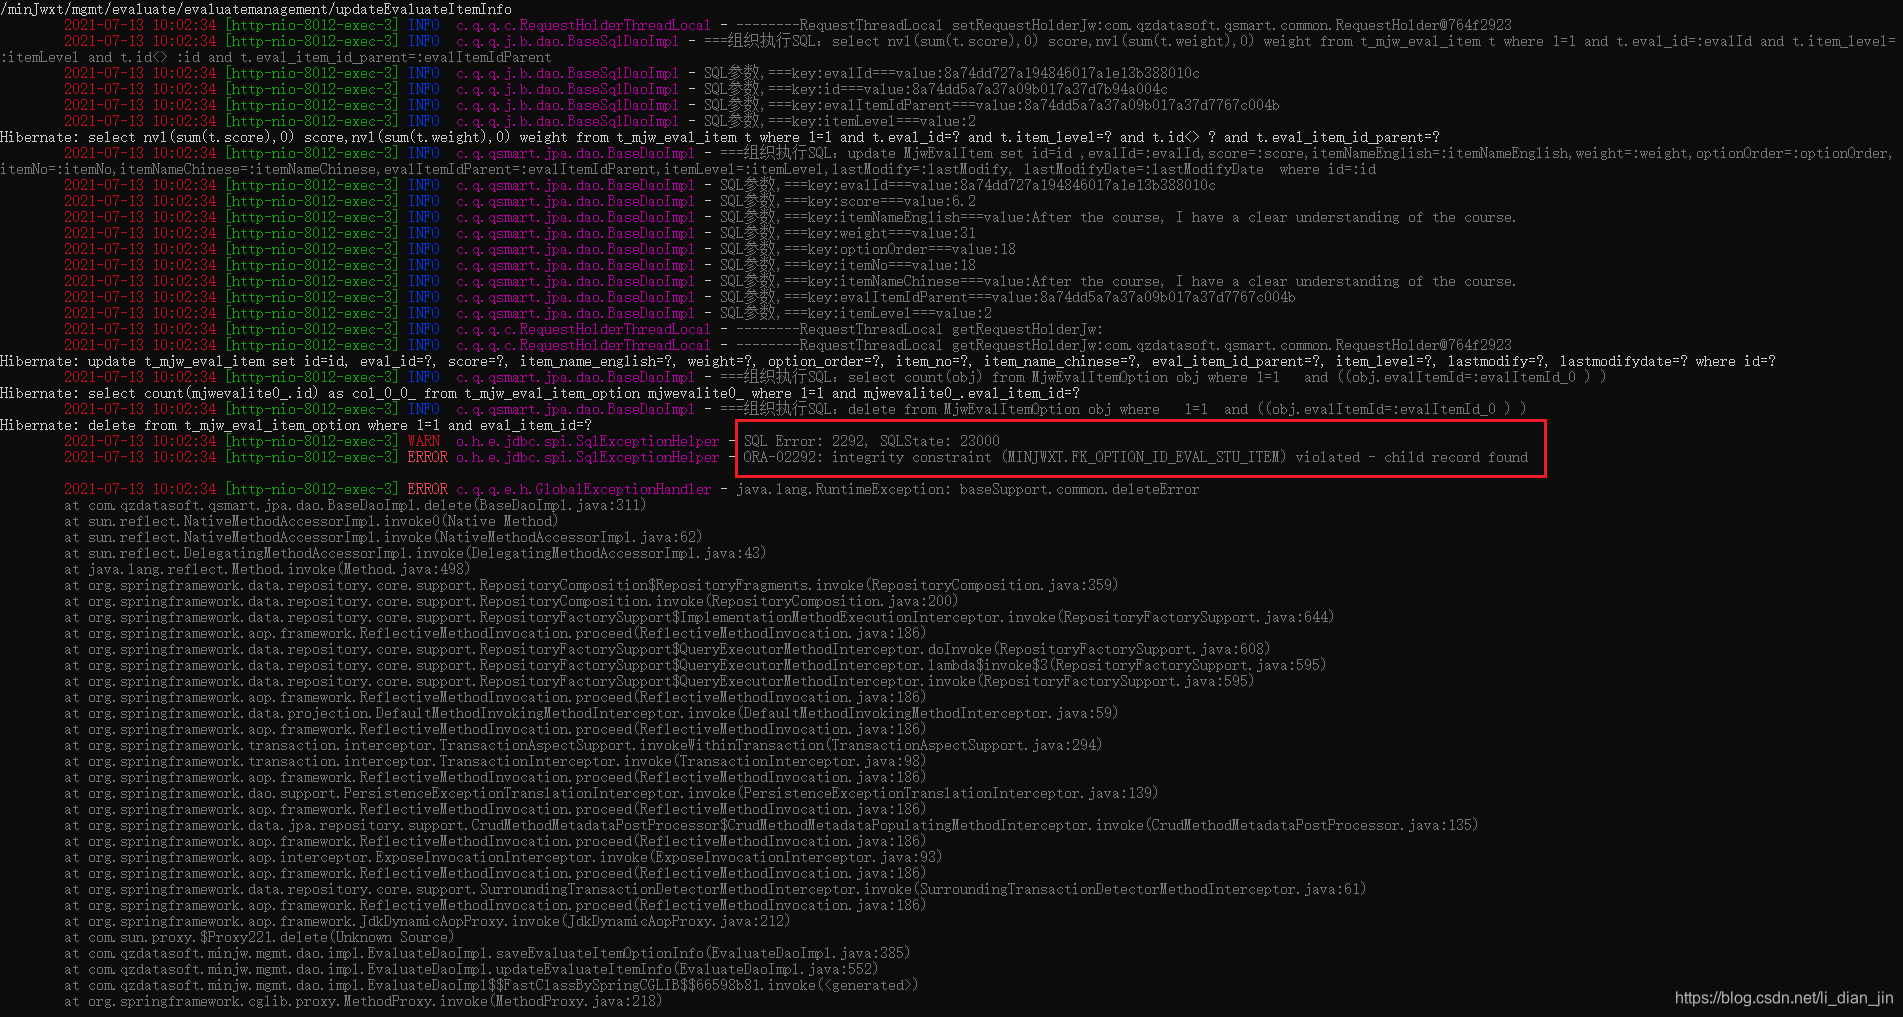This screenshot has height=1017, width=1903.
Task: Click the GlobalExceptionHandler logger name
Action: coord(584,489)
